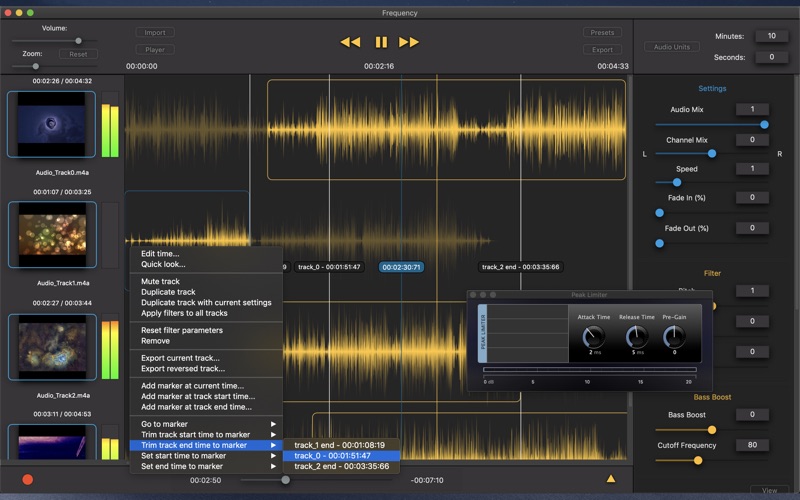Screen dimensions: 800x500
Task: Click the track_0 - 00:01:51:47 timeline marker label
Action: tap(329, 267)
